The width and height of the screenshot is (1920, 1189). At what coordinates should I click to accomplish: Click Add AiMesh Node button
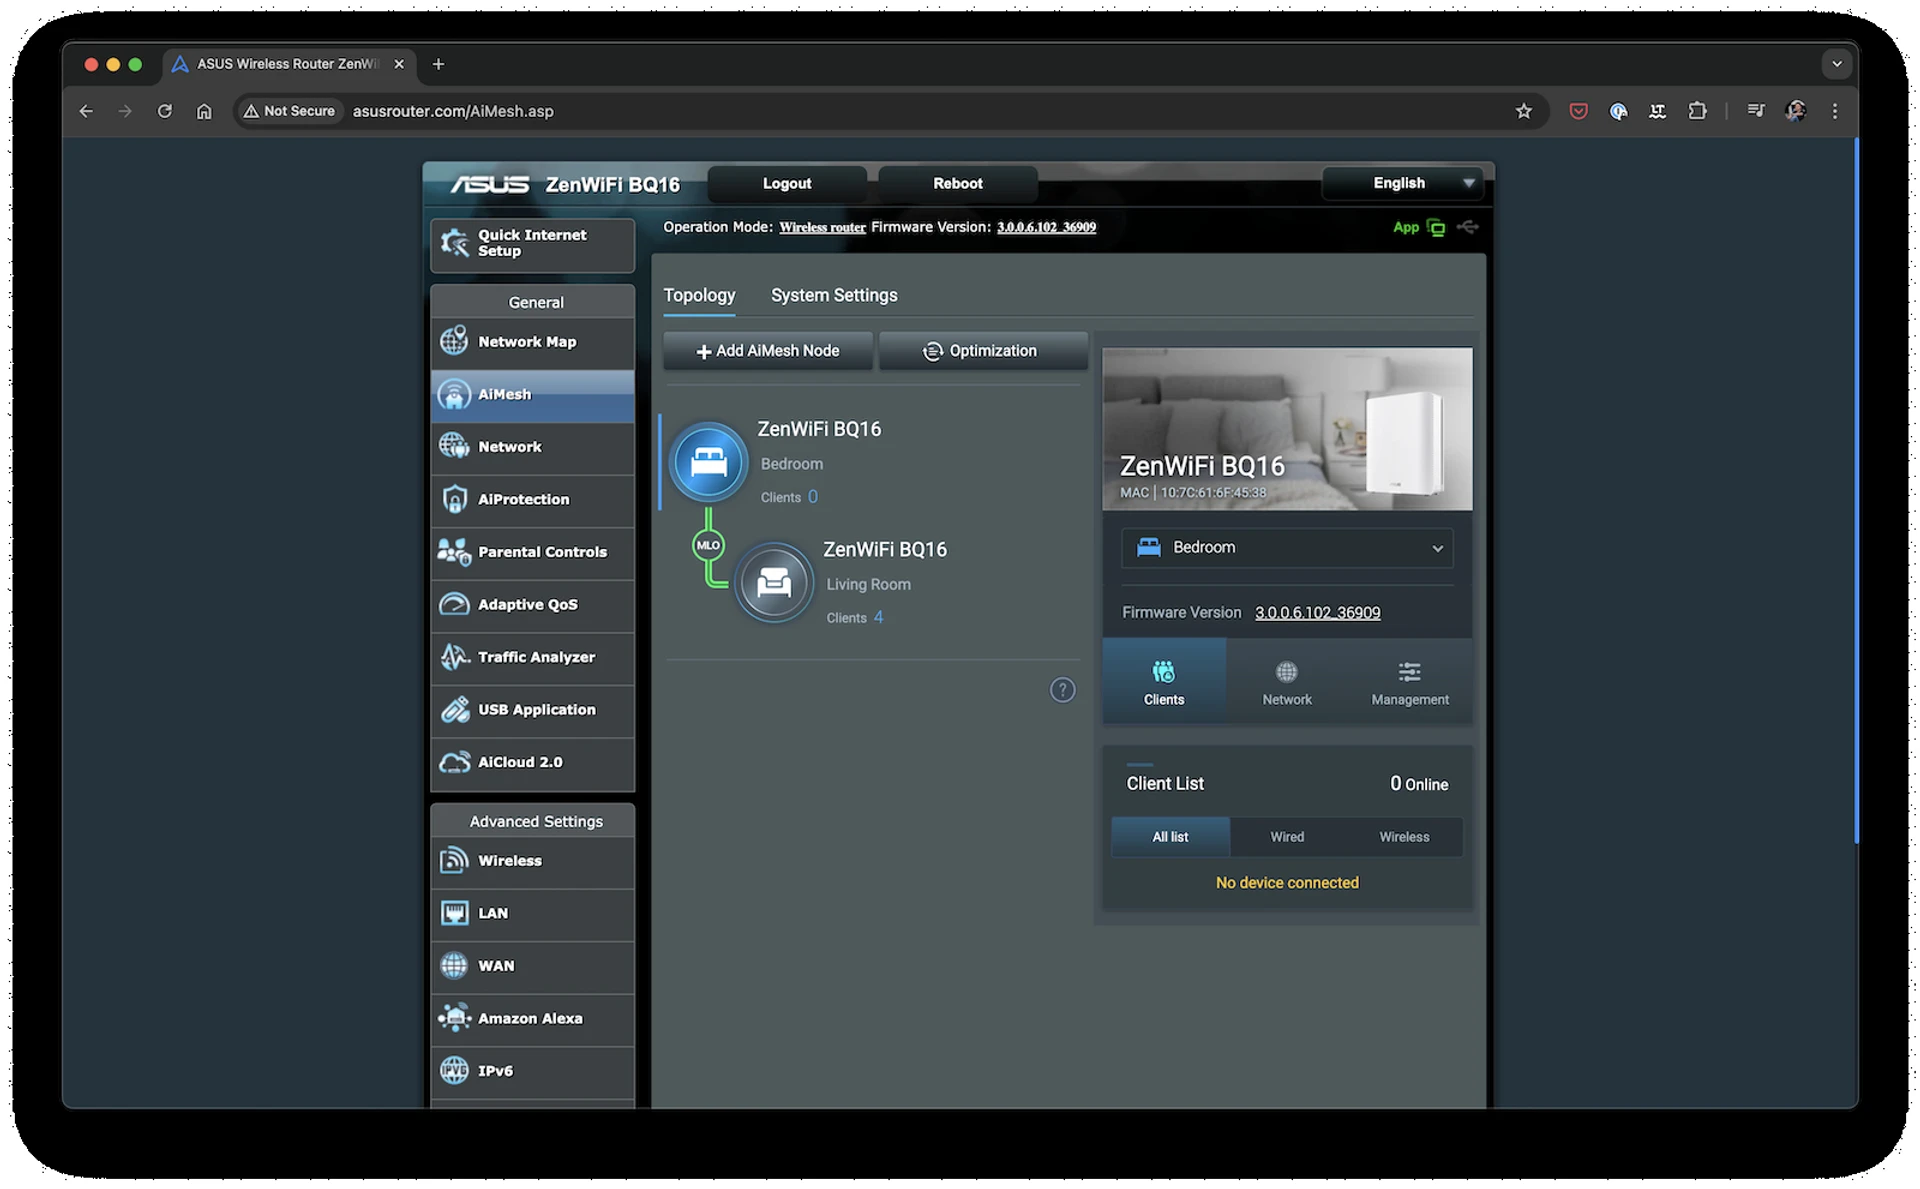(x=767, y=351)
